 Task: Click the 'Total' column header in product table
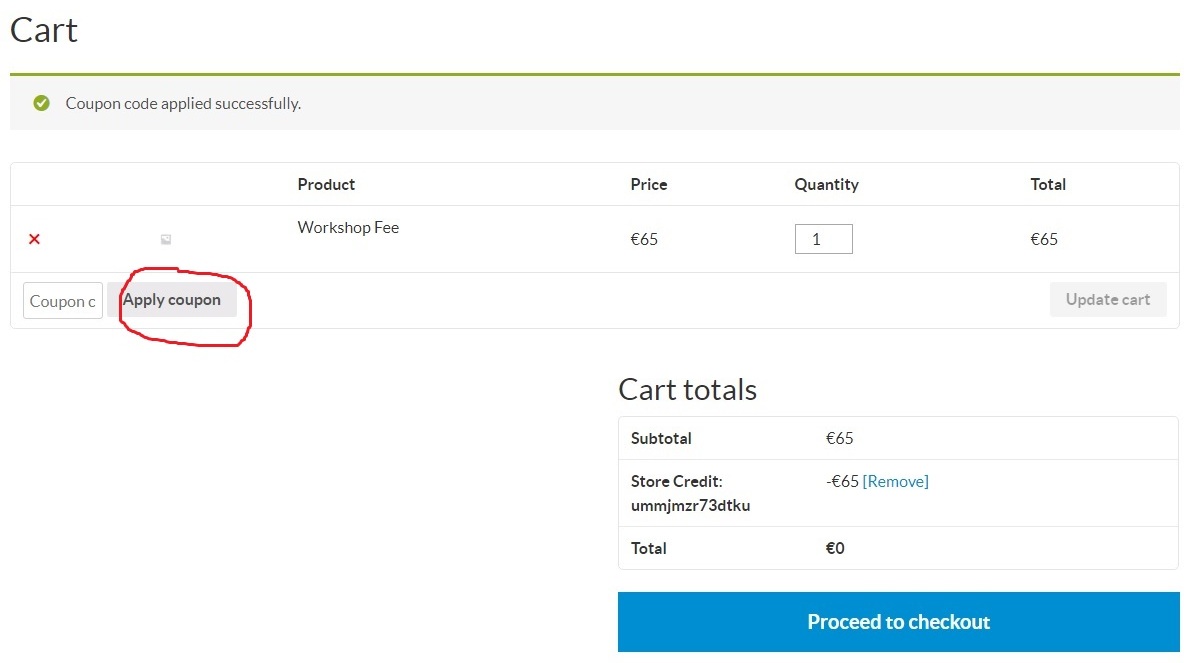click(1048, 184)
